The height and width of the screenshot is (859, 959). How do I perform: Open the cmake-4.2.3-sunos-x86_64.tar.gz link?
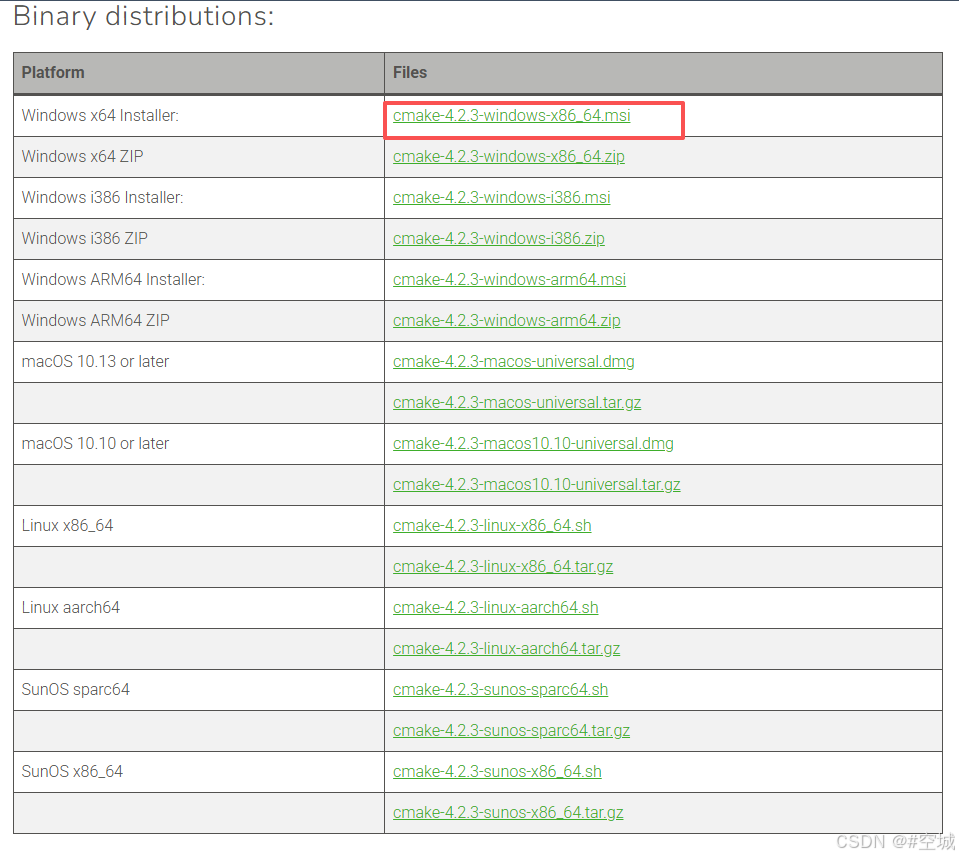pyautogui.click(x=508, y=813)
